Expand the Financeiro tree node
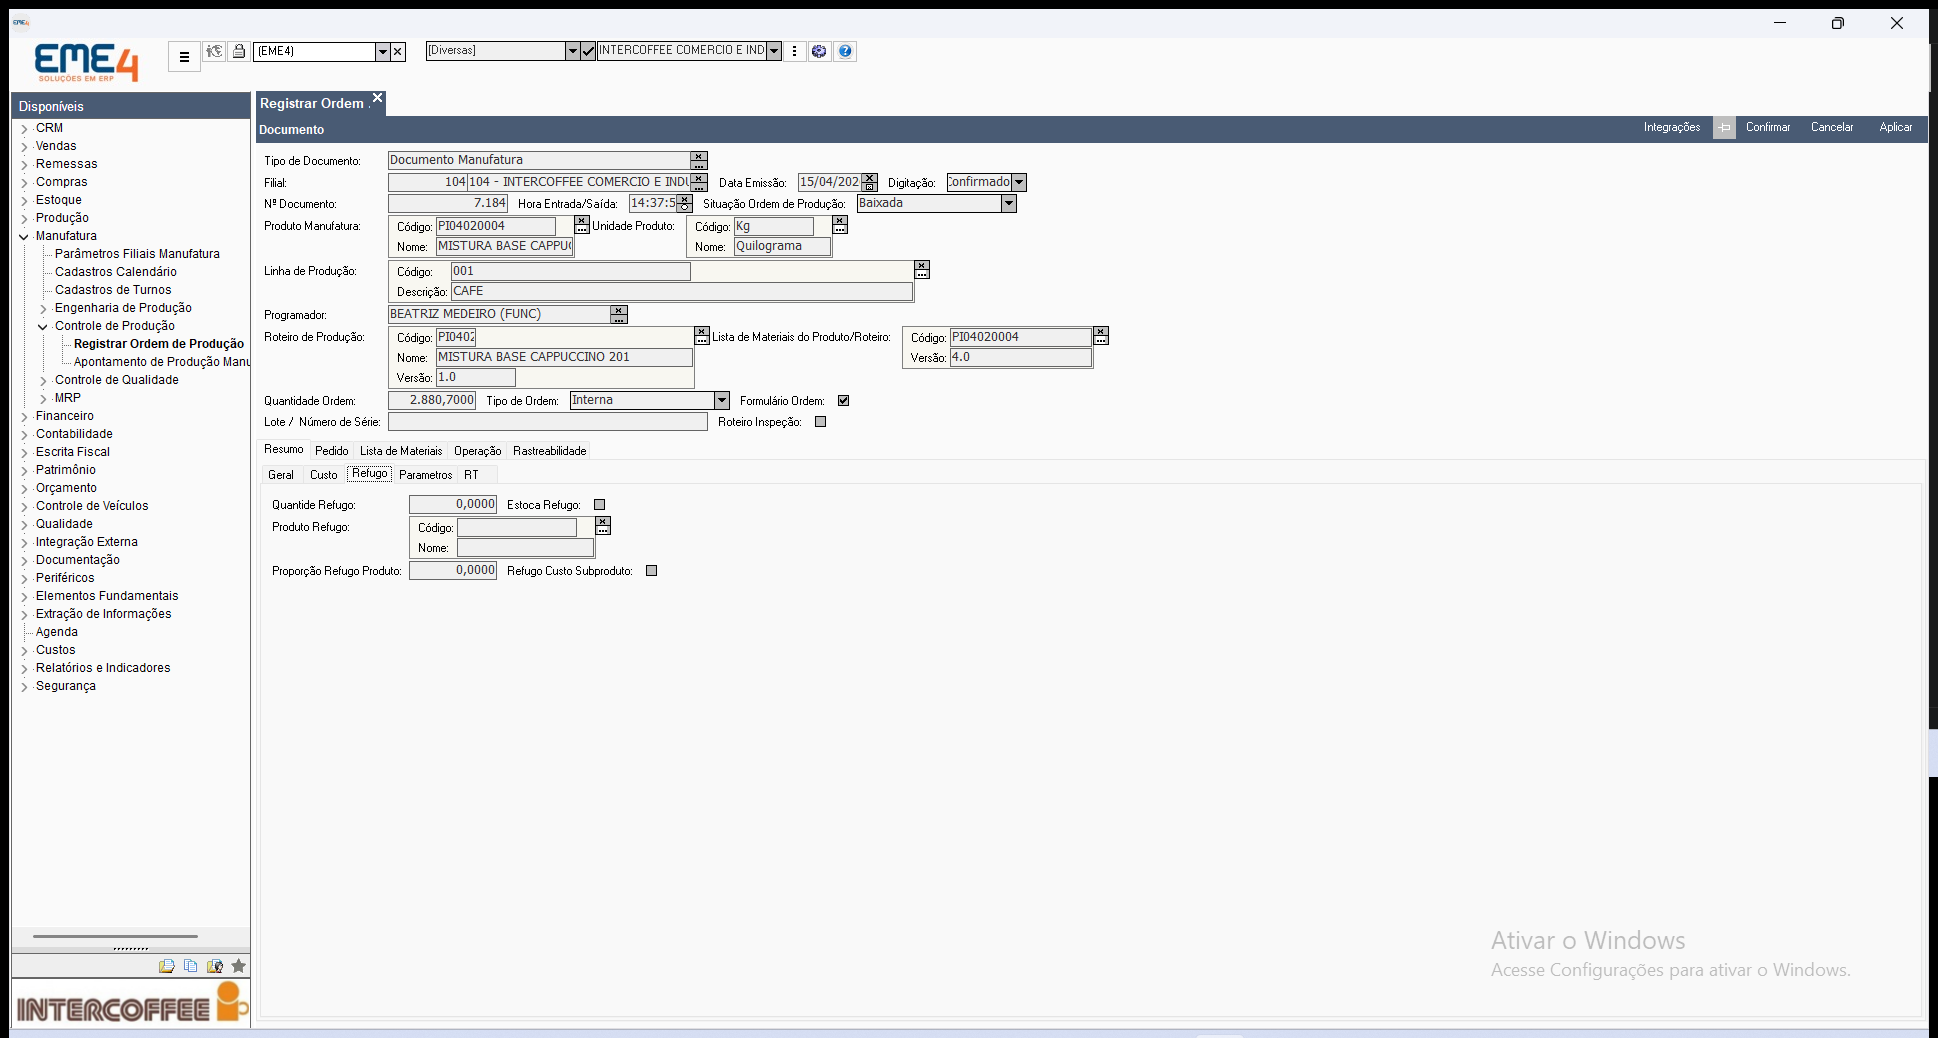 tap(24, 417)
